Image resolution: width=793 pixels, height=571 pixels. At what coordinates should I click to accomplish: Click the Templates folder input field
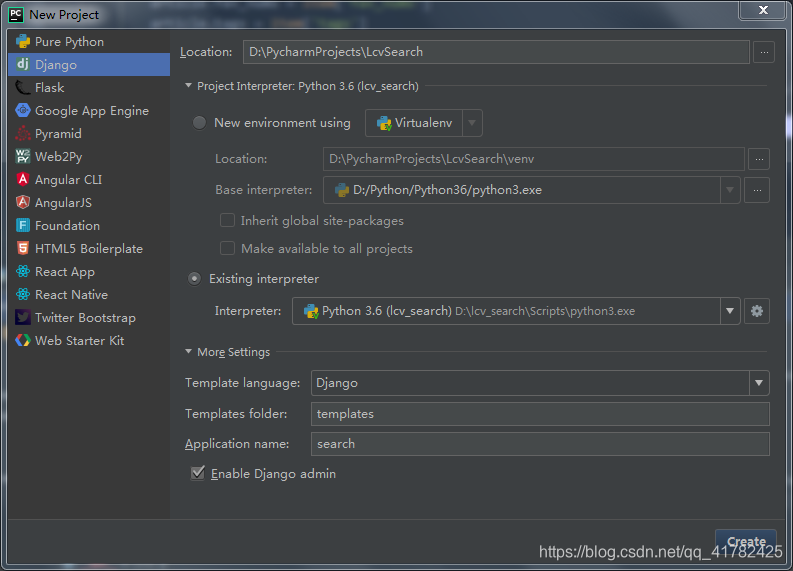point(540,414)
